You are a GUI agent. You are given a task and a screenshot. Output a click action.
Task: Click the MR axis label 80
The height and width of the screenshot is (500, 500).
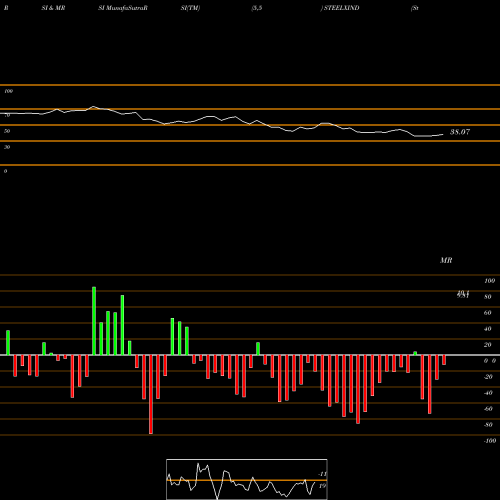point(488,297)
